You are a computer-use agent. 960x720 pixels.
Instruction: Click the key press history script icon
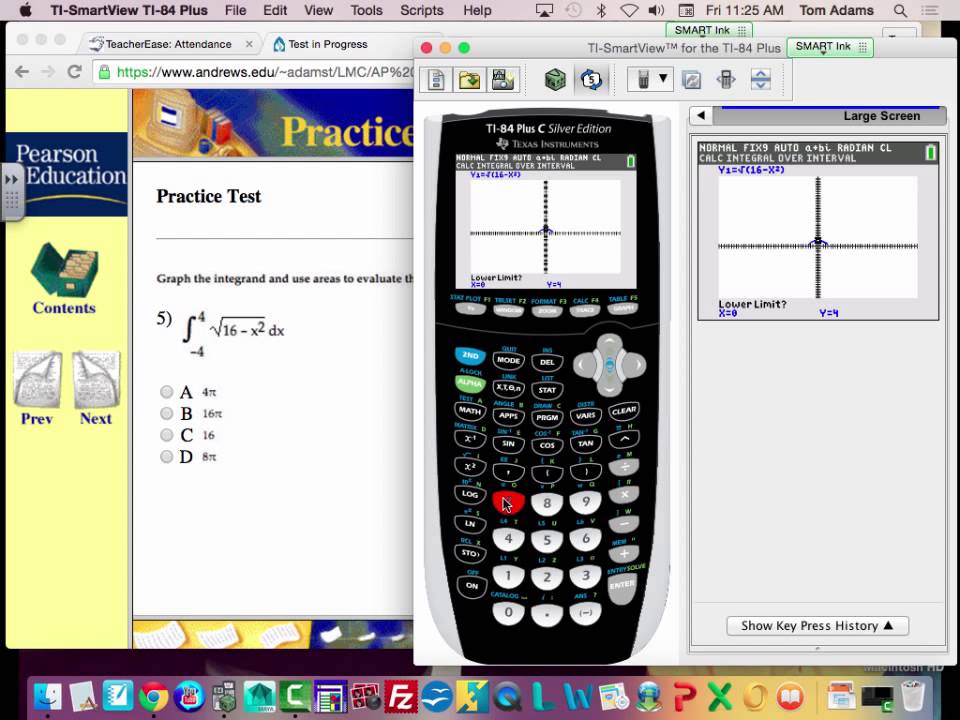point(691,80)
